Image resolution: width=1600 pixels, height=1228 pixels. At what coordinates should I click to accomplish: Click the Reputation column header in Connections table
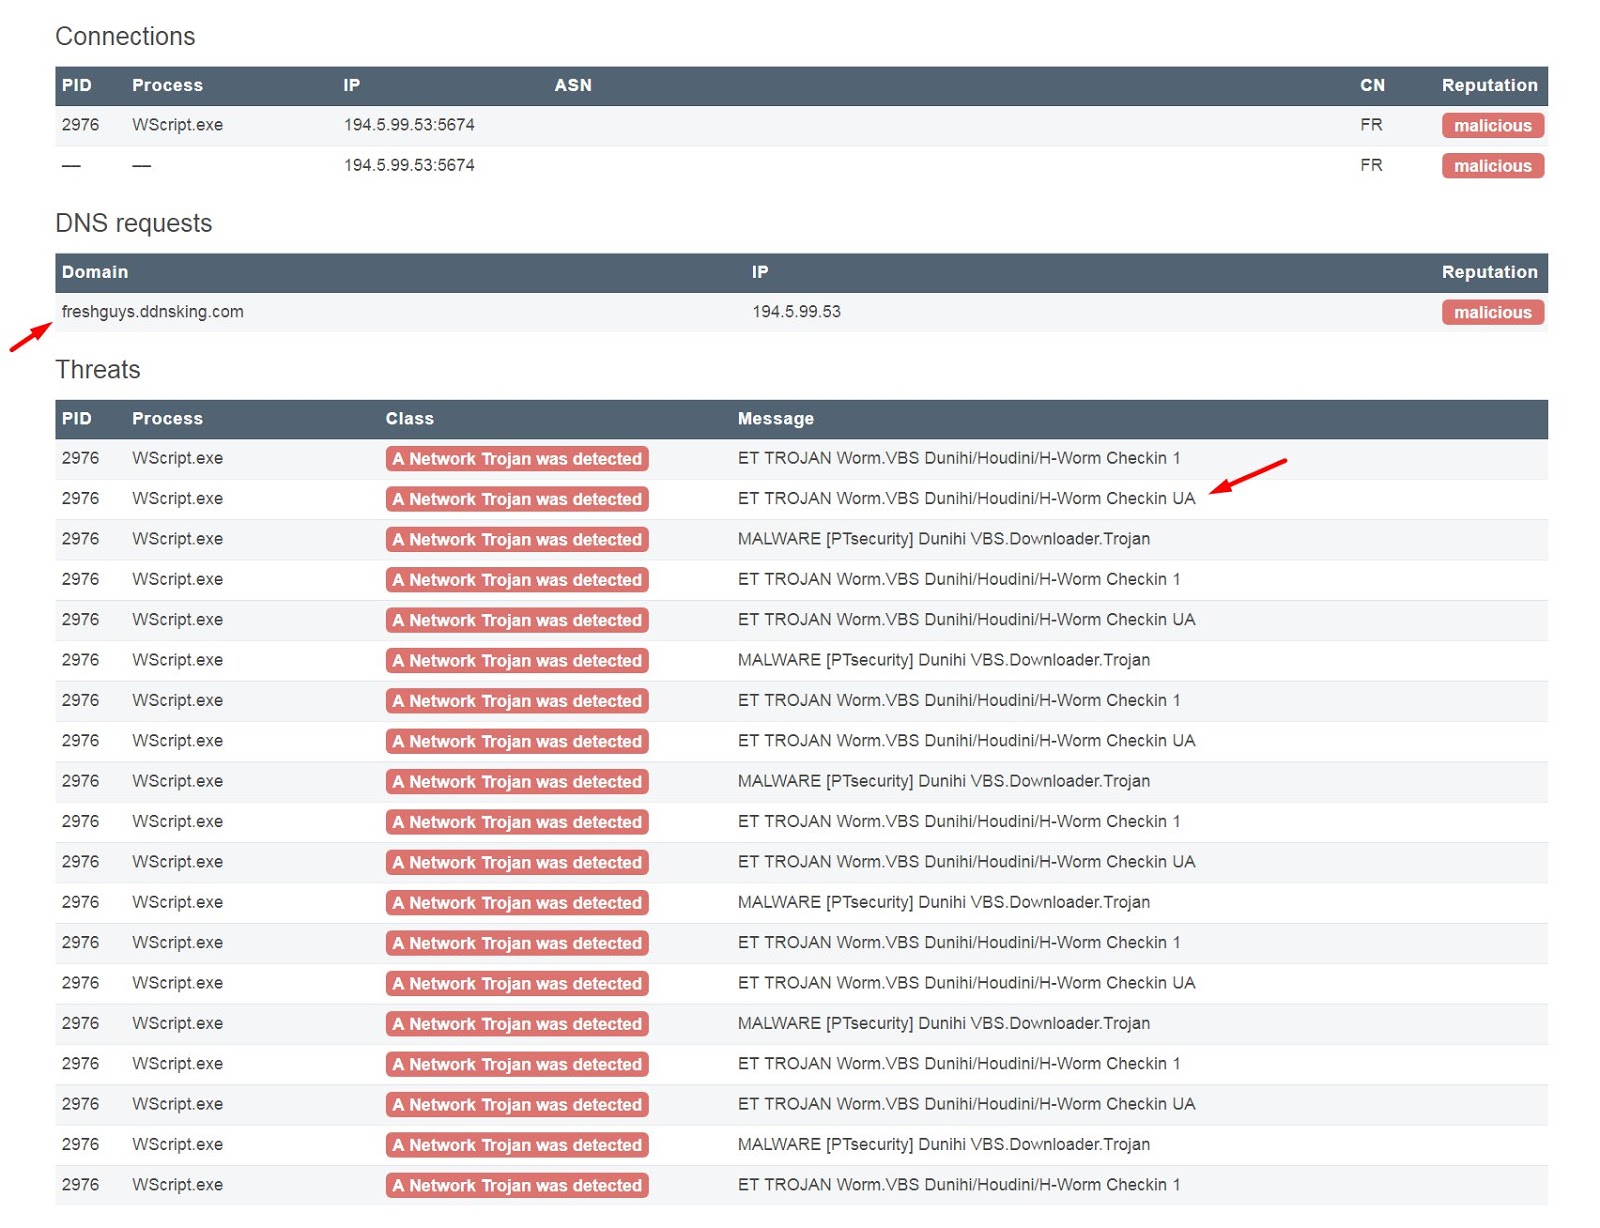[1489, 85]
